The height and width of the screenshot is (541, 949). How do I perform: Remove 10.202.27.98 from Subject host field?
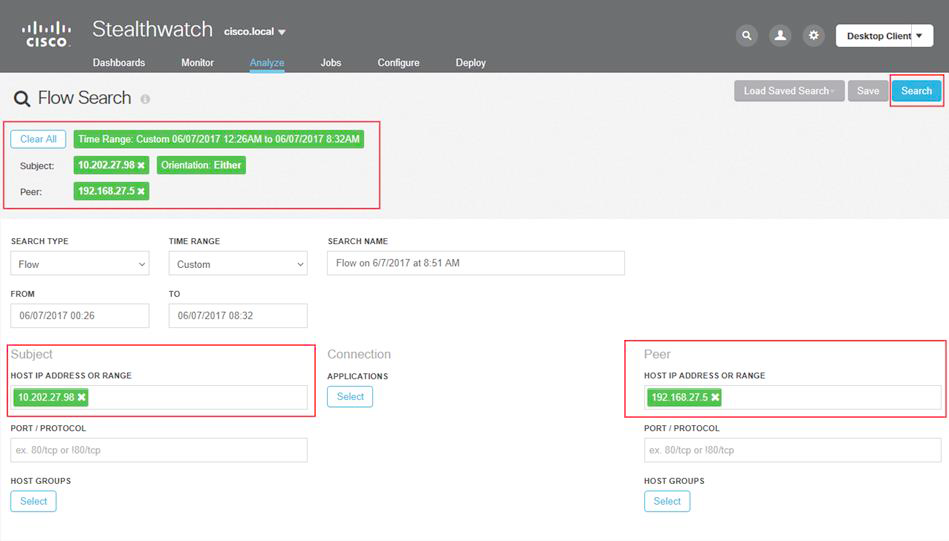pyautogui.click(x=81, y=398)
